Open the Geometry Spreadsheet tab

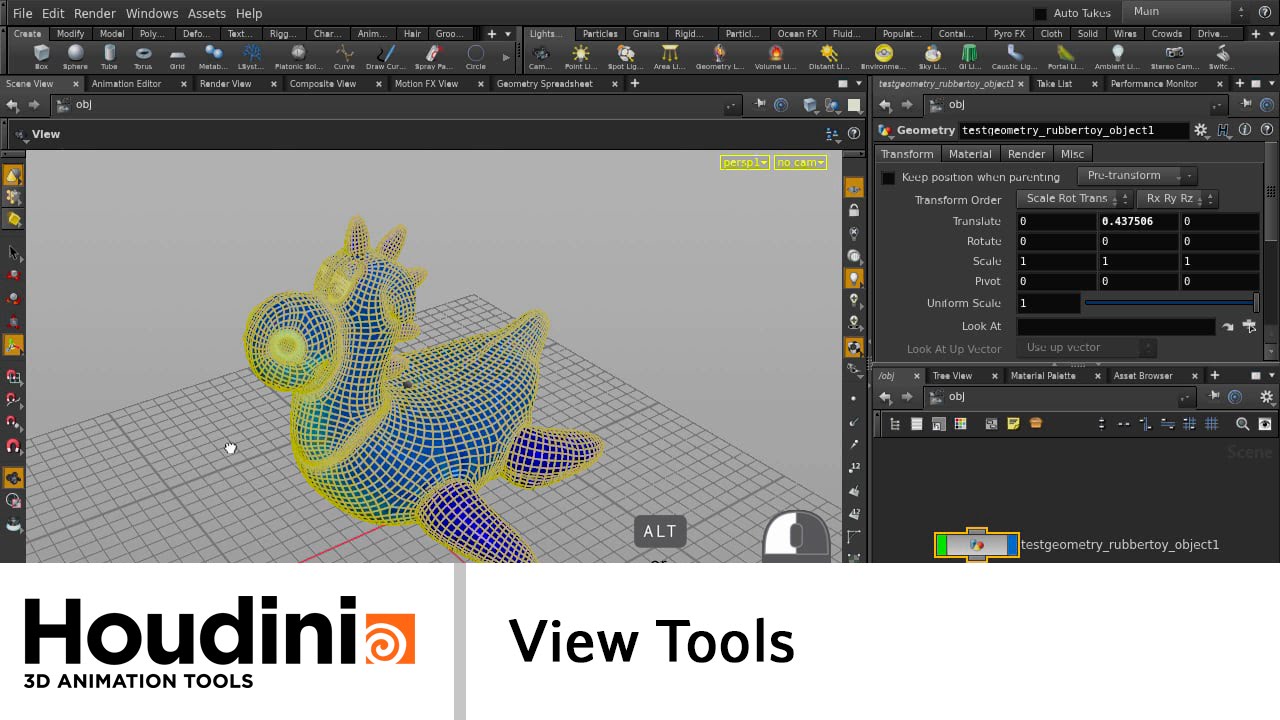point(545,84)
